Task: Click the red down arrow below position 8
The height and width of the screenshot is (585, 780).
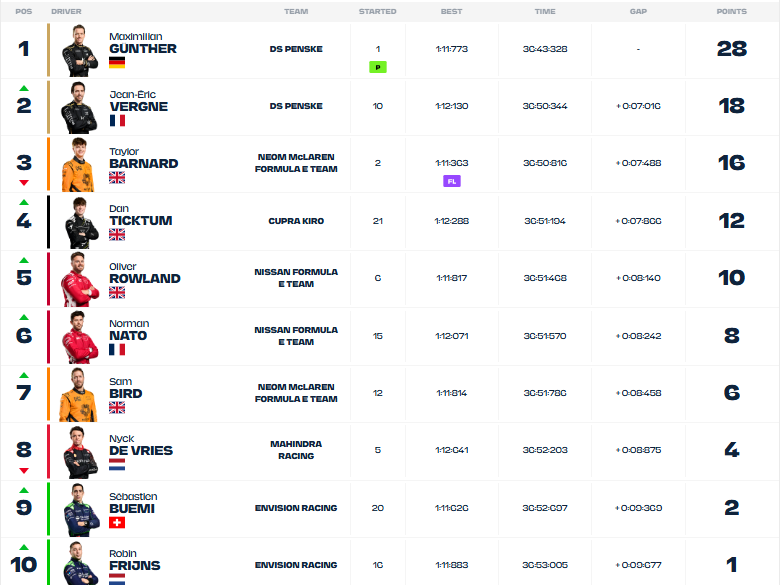Action: pyautogui.click(x=23, y=471)
